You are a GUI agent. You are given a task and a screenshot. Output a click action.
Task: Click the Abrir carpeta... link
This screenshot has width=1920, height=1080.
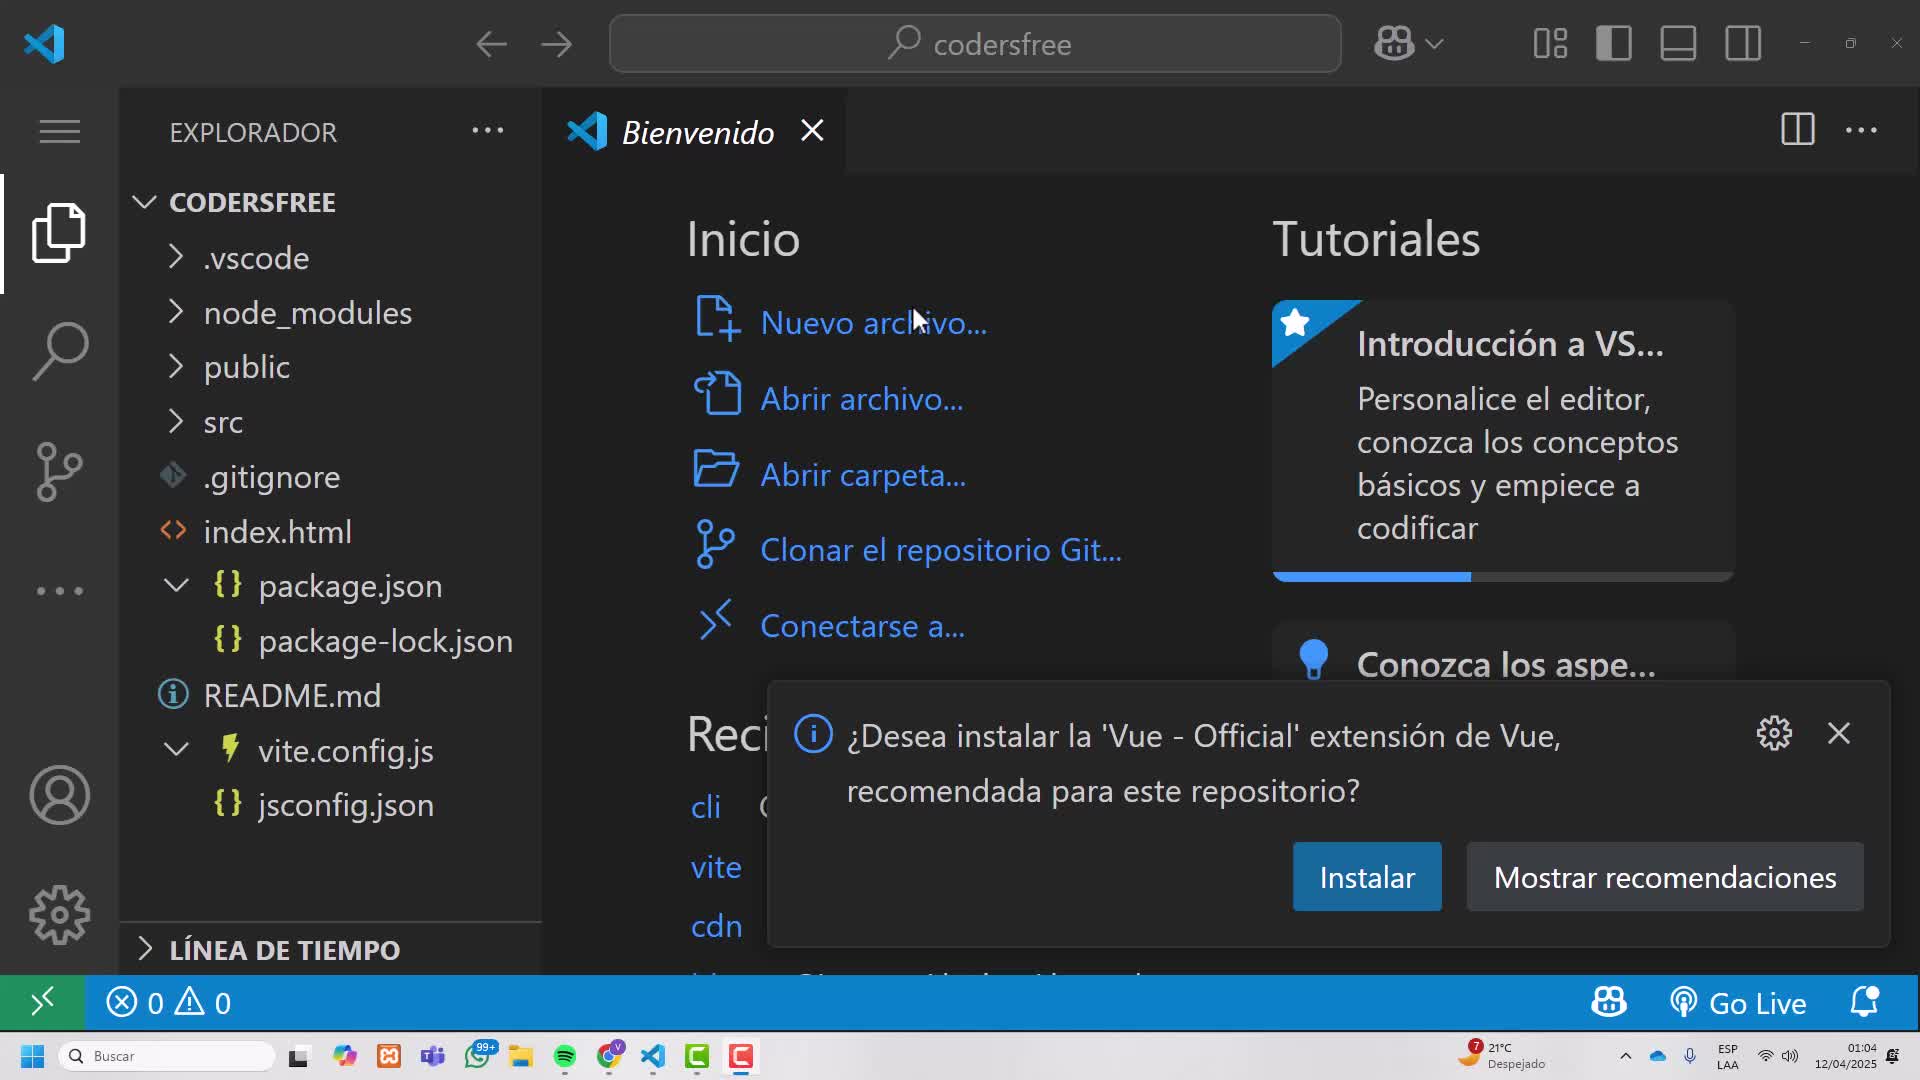(x=863, y=475)
